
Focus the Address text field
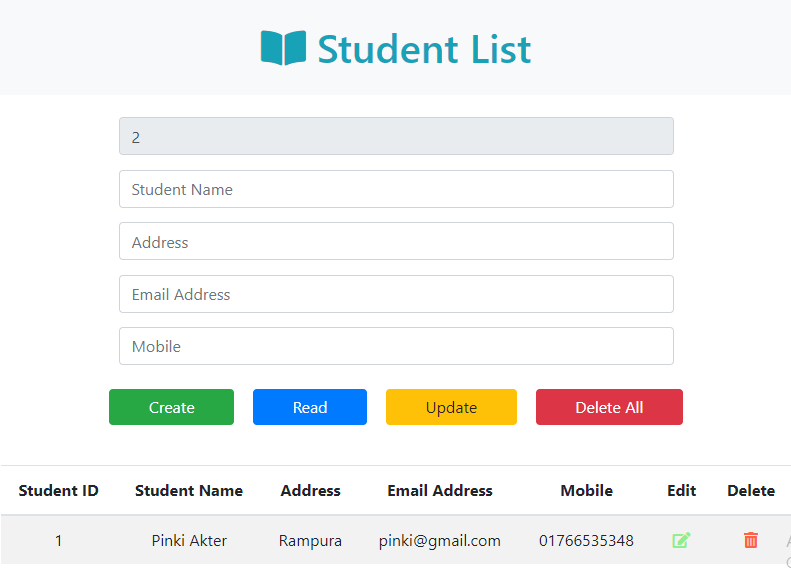[x=396, y=241]
